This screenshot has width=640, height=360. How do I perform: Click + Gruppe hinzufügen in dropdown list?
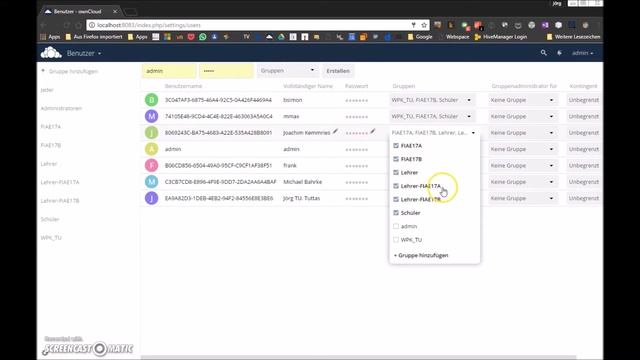[421, 255]
